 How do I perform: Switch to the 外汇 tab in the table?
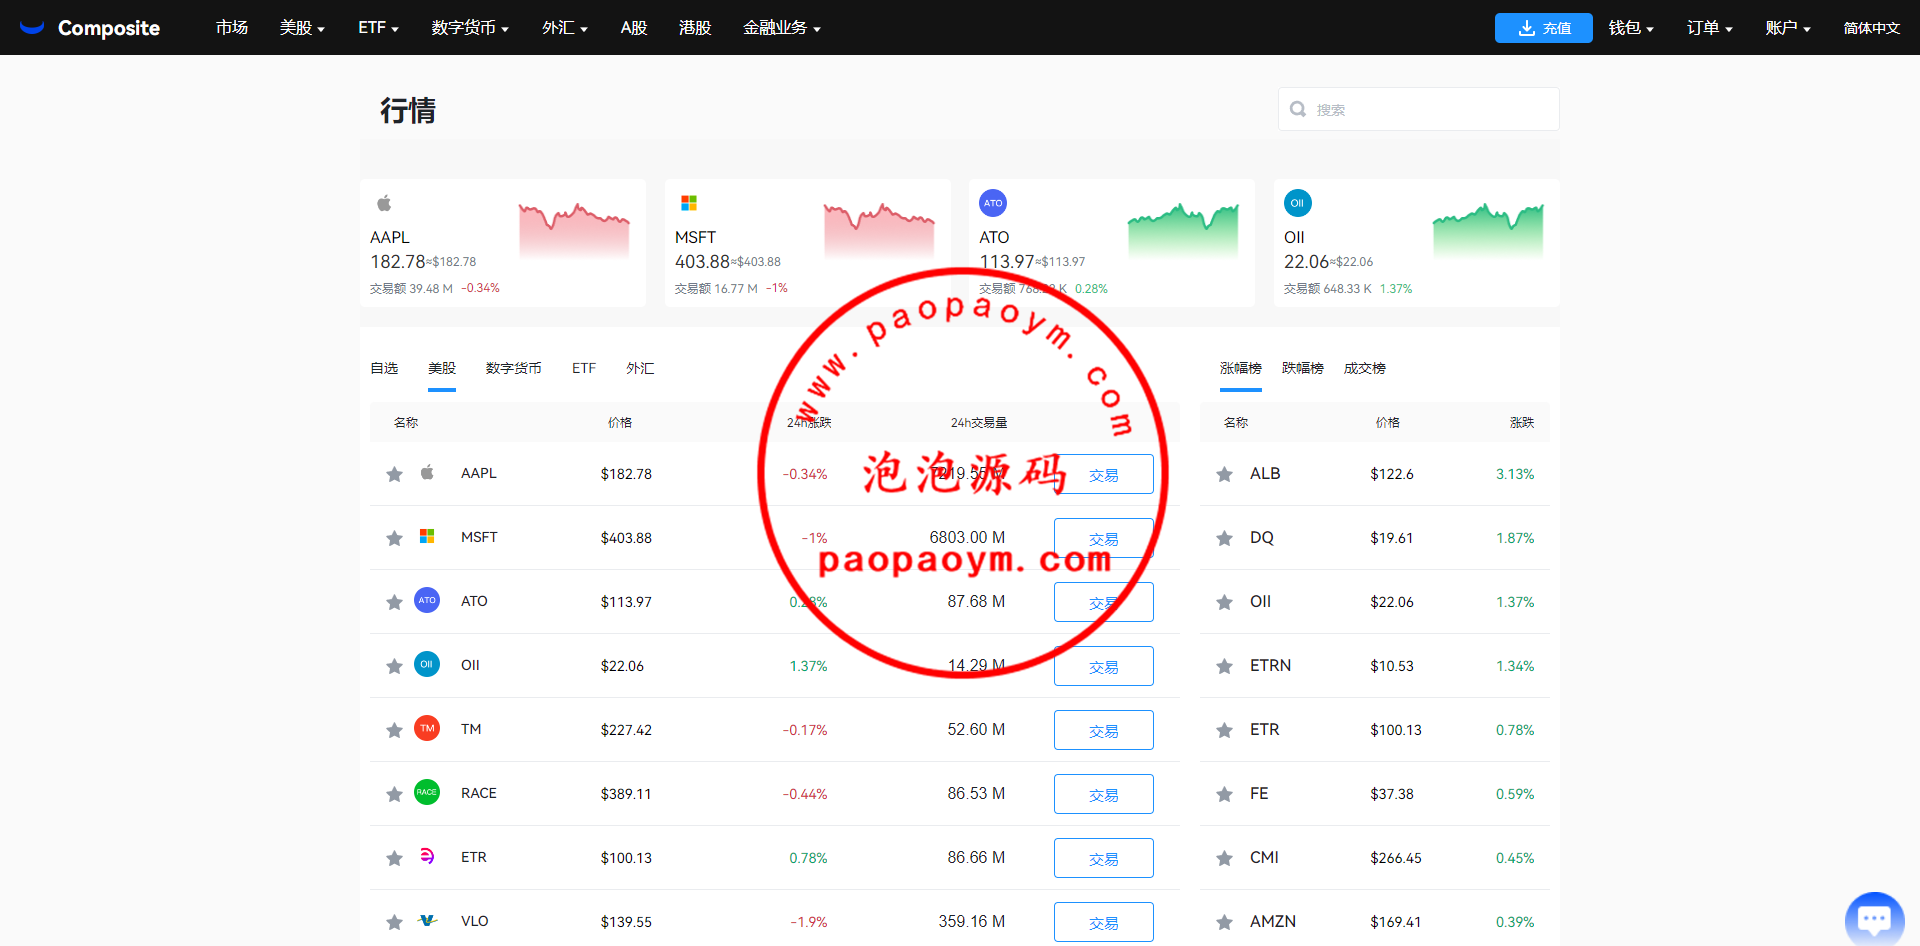(640, 369)
